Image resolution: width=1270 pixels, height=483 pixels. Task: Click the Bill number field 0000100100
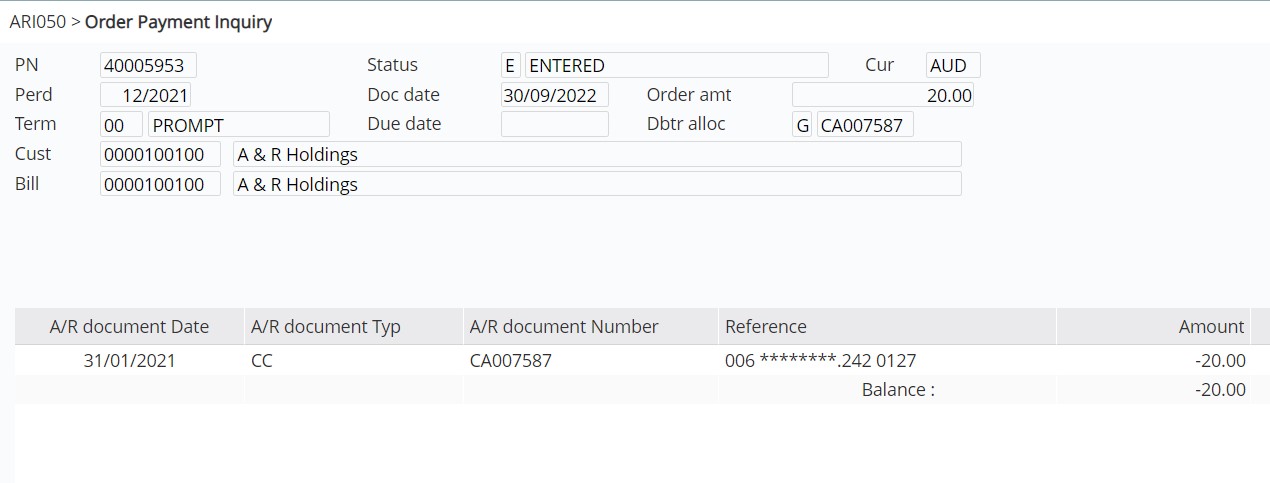[160, 185]
